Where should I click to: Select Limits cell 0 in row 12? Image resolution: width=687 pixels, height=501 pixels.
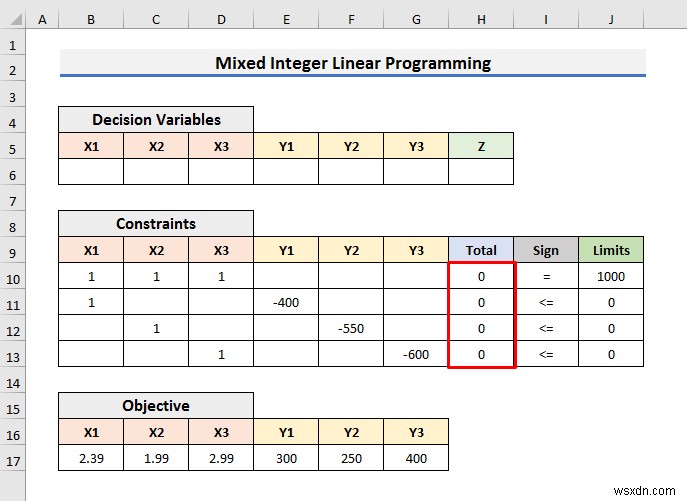coord(611,328)
